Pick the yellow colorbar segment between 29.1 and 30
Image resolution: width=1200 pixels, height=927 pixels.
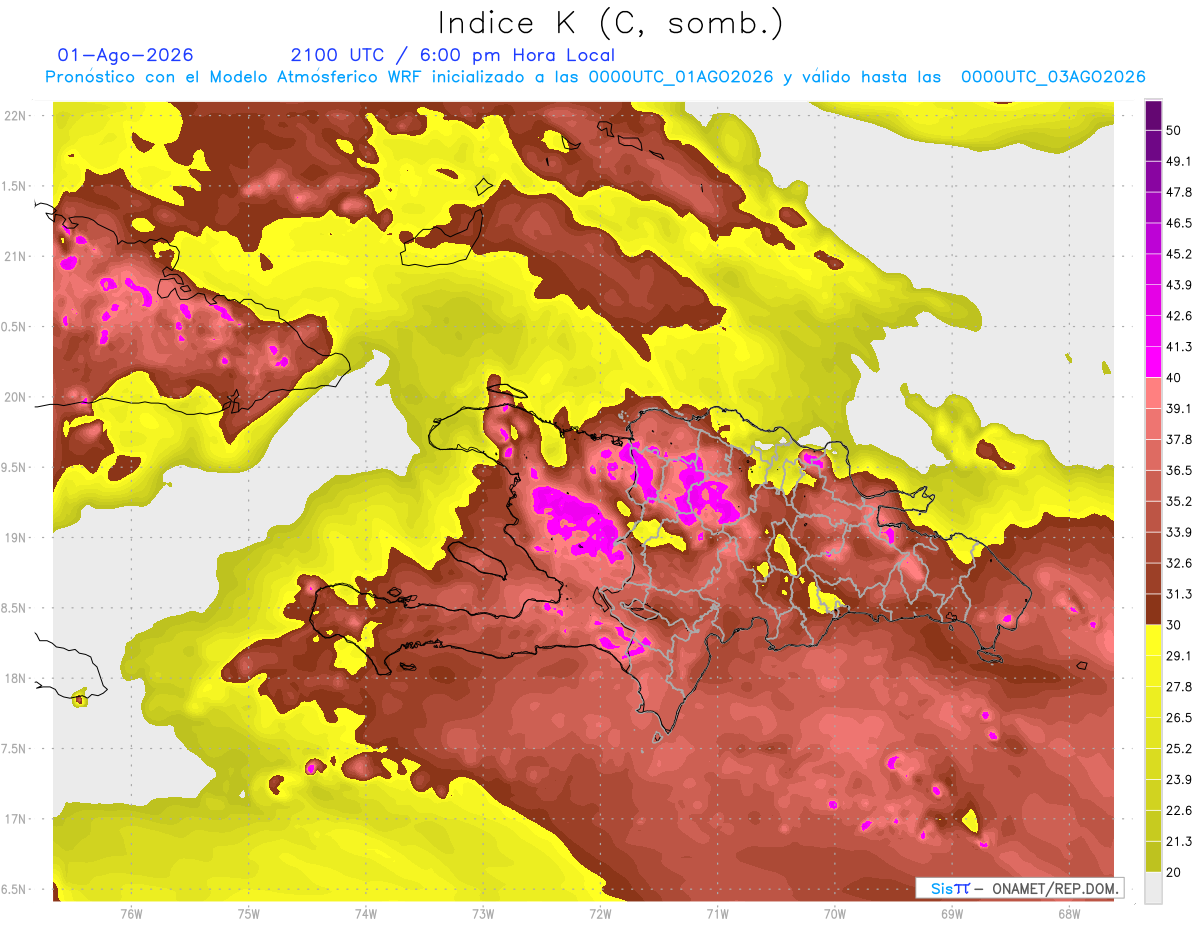1153,640
